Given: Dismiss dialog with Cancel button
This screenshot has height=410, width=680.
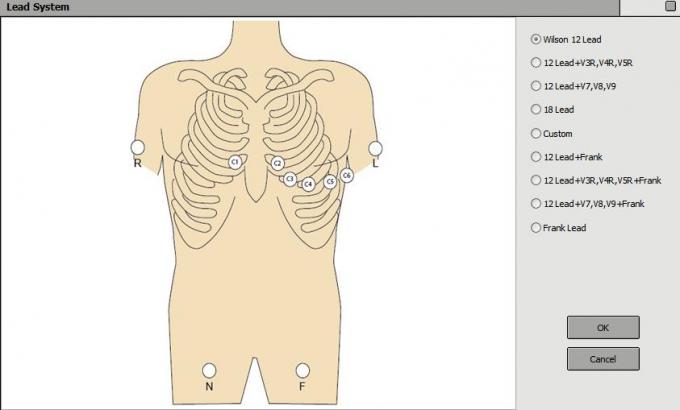Looking at the screenshot, I should tap(603, 359).
